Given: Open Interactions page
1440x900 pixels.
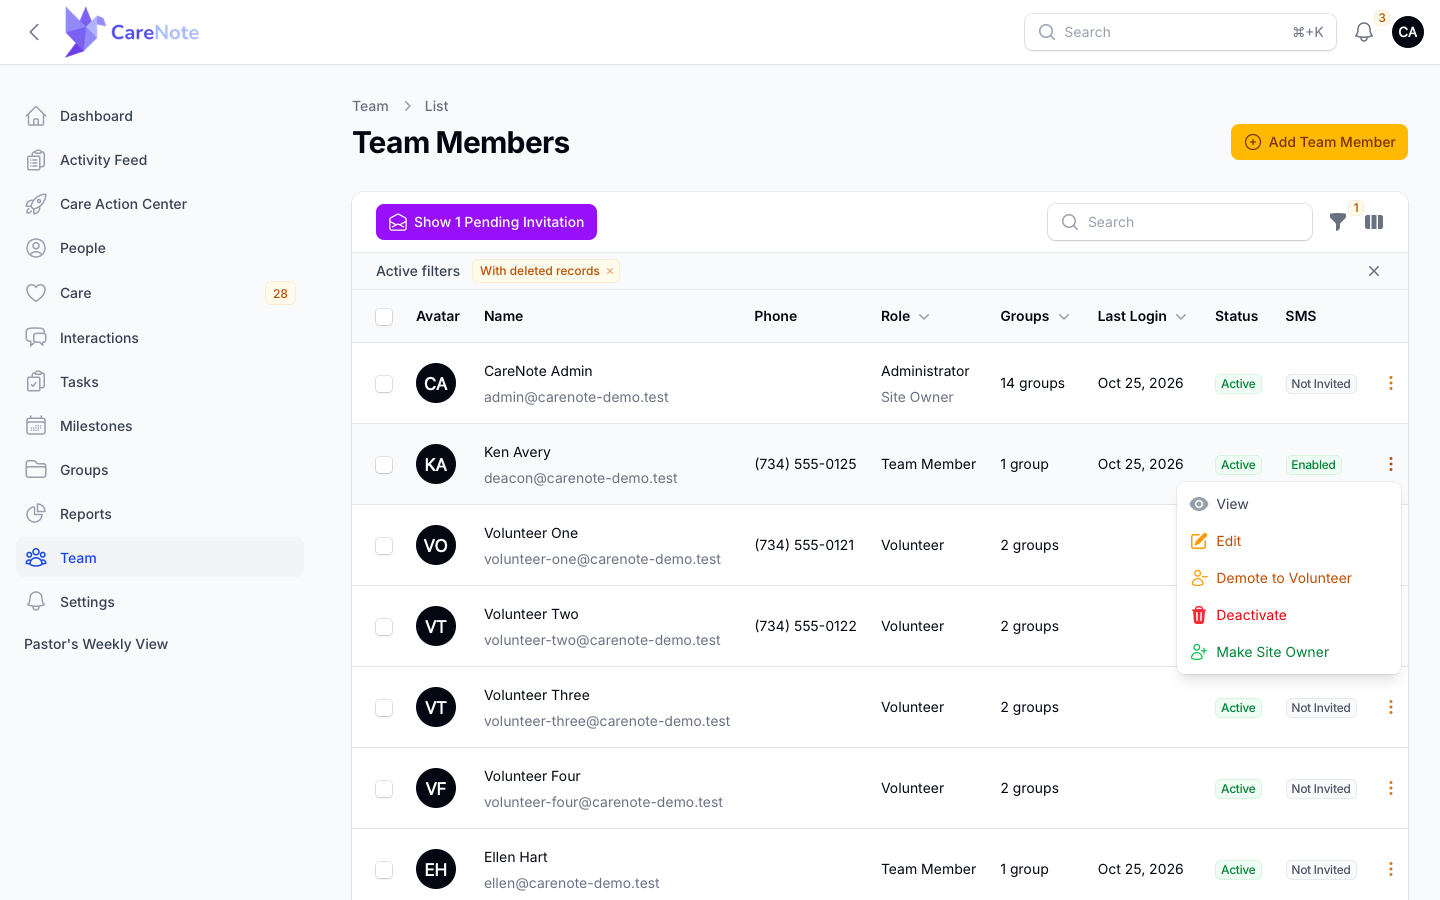Looking at the screenshot, I should [160, 338].
